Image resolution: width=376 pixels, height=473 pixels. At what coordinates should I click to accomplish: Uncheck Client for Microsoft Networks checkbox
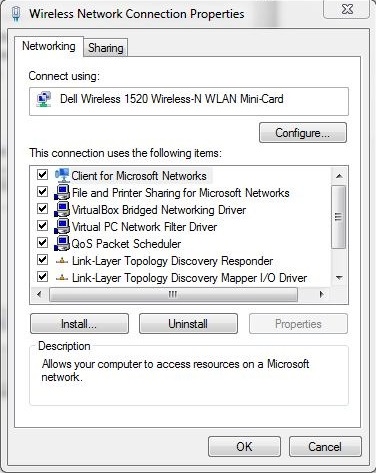(x=42, y=174)
